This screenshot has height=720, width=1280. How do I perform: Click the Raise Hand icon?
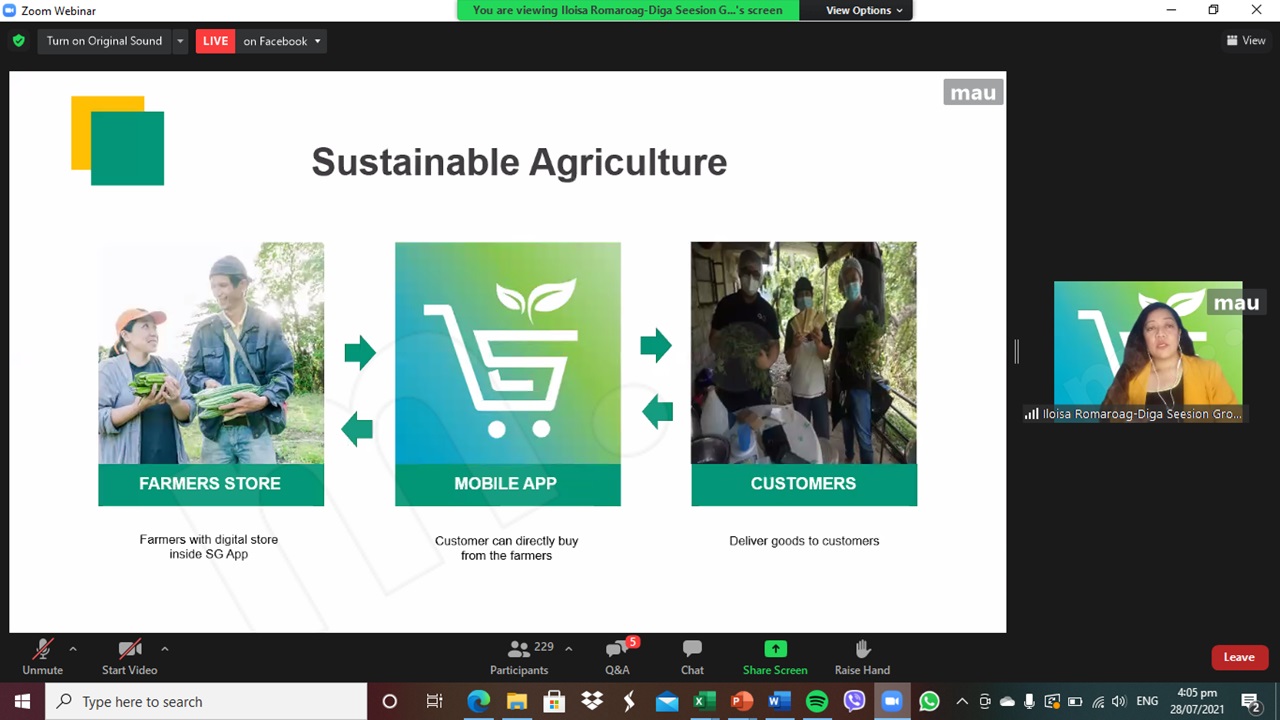[862, 649]
